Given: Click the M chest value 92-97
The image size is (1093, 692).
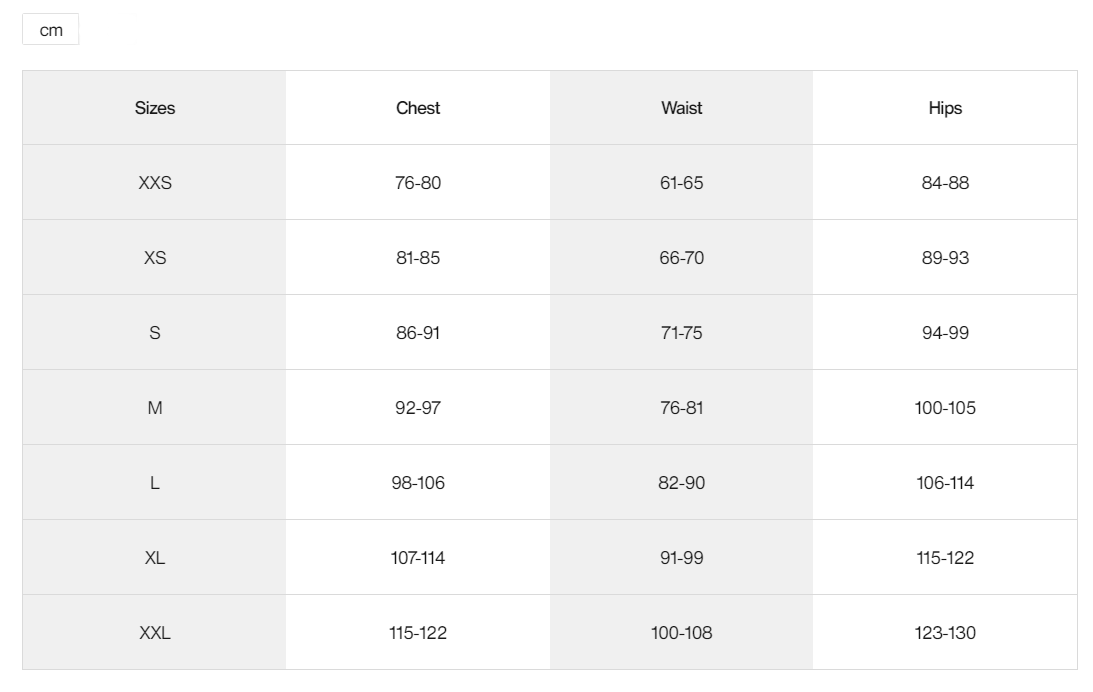Looking at the screenshot, I should (x=418, y=408).
